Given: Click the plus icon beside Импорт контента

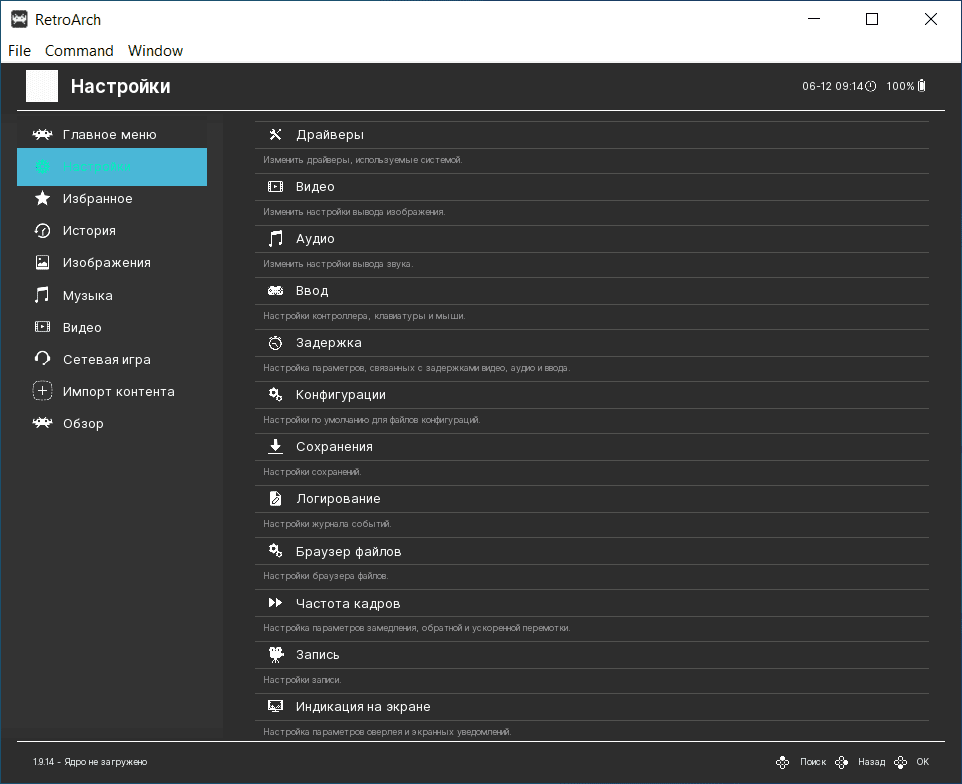Looking at the screenshot, I should 42,391.
